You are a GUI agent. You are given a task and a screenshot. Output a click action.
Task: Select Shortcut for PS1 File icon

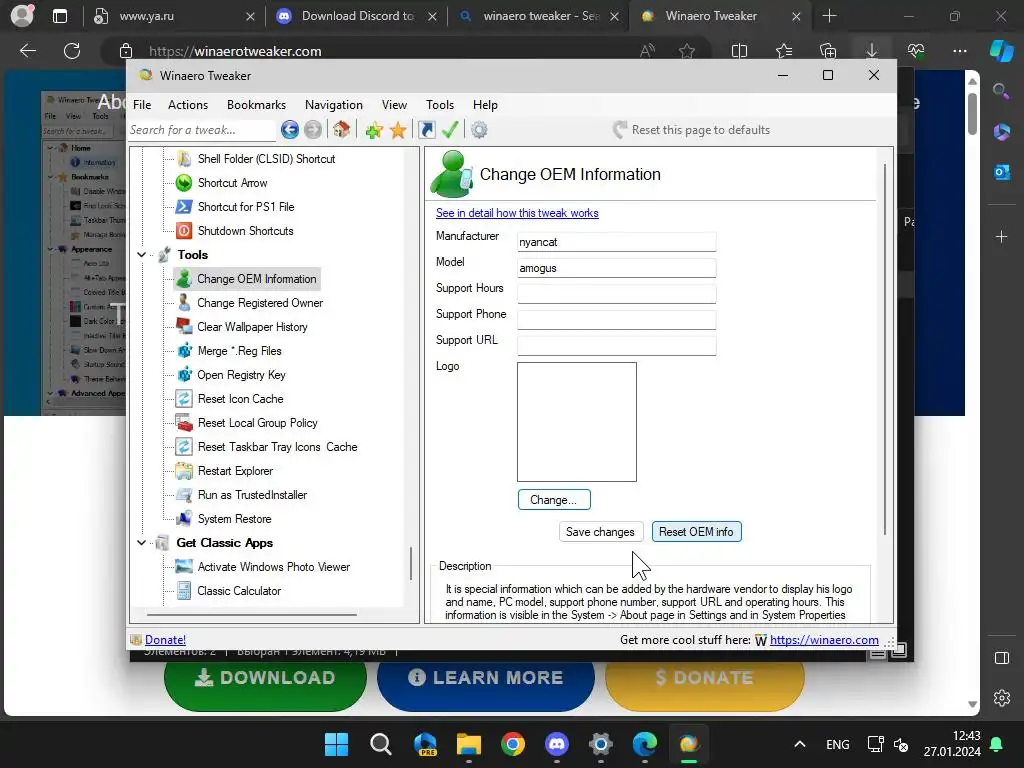184,207
